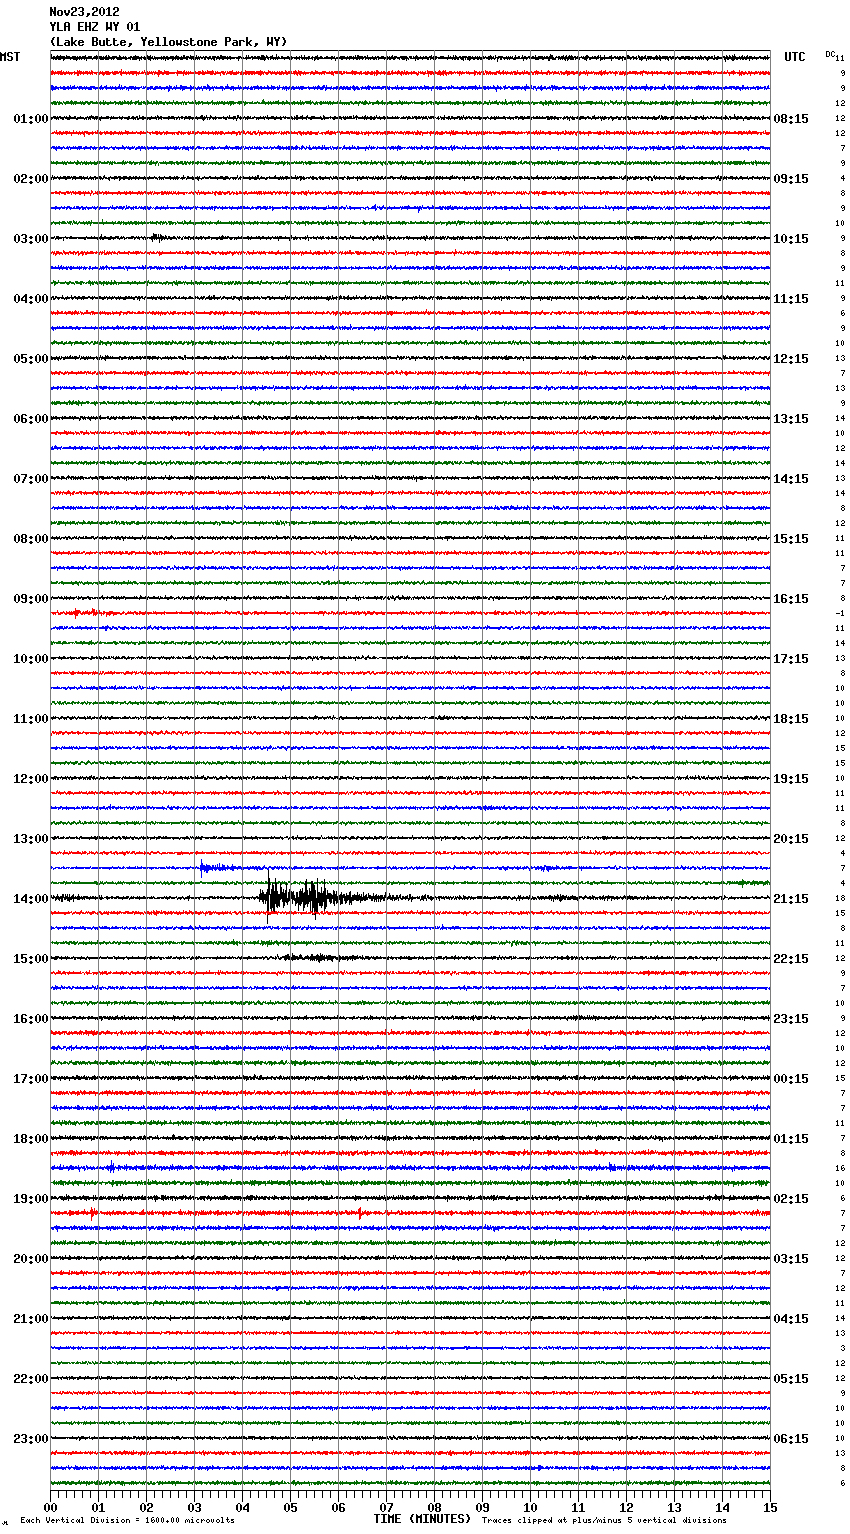Click the "17:00" MST time label
The width and height of the screenshot is (850, 1534).
tap(30, 1079)
